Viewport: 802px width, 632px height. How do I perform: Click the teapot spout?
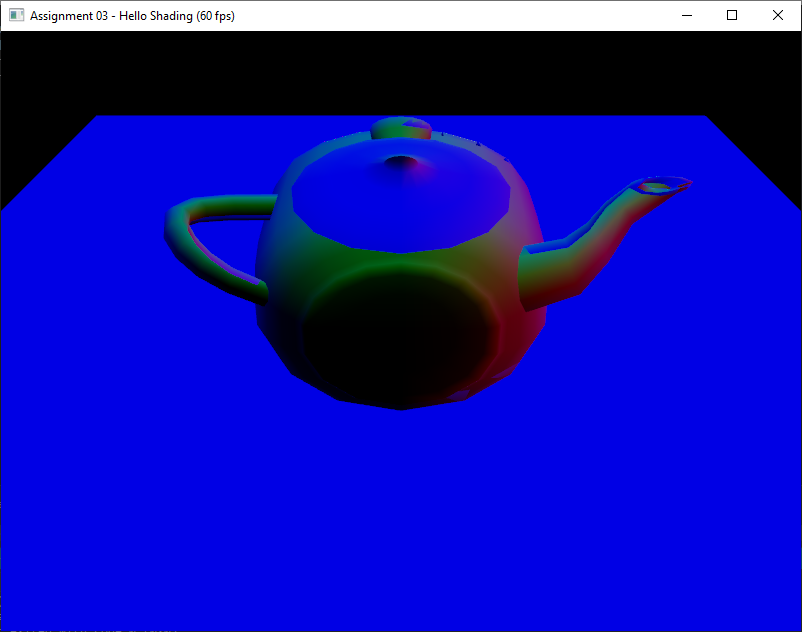coord(605,243)
